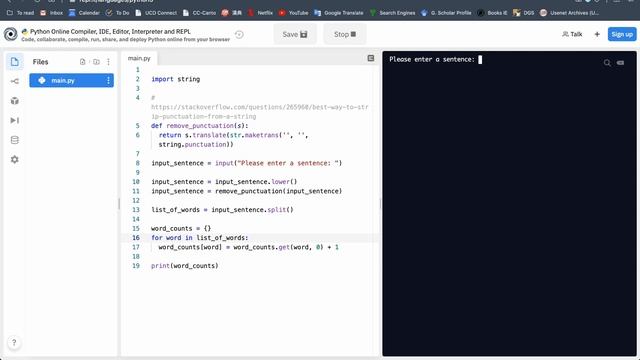This screenshot has height=360, width=640.
Task: Open the Talk link
Action: pyautogui.click(x=572, y=34)
